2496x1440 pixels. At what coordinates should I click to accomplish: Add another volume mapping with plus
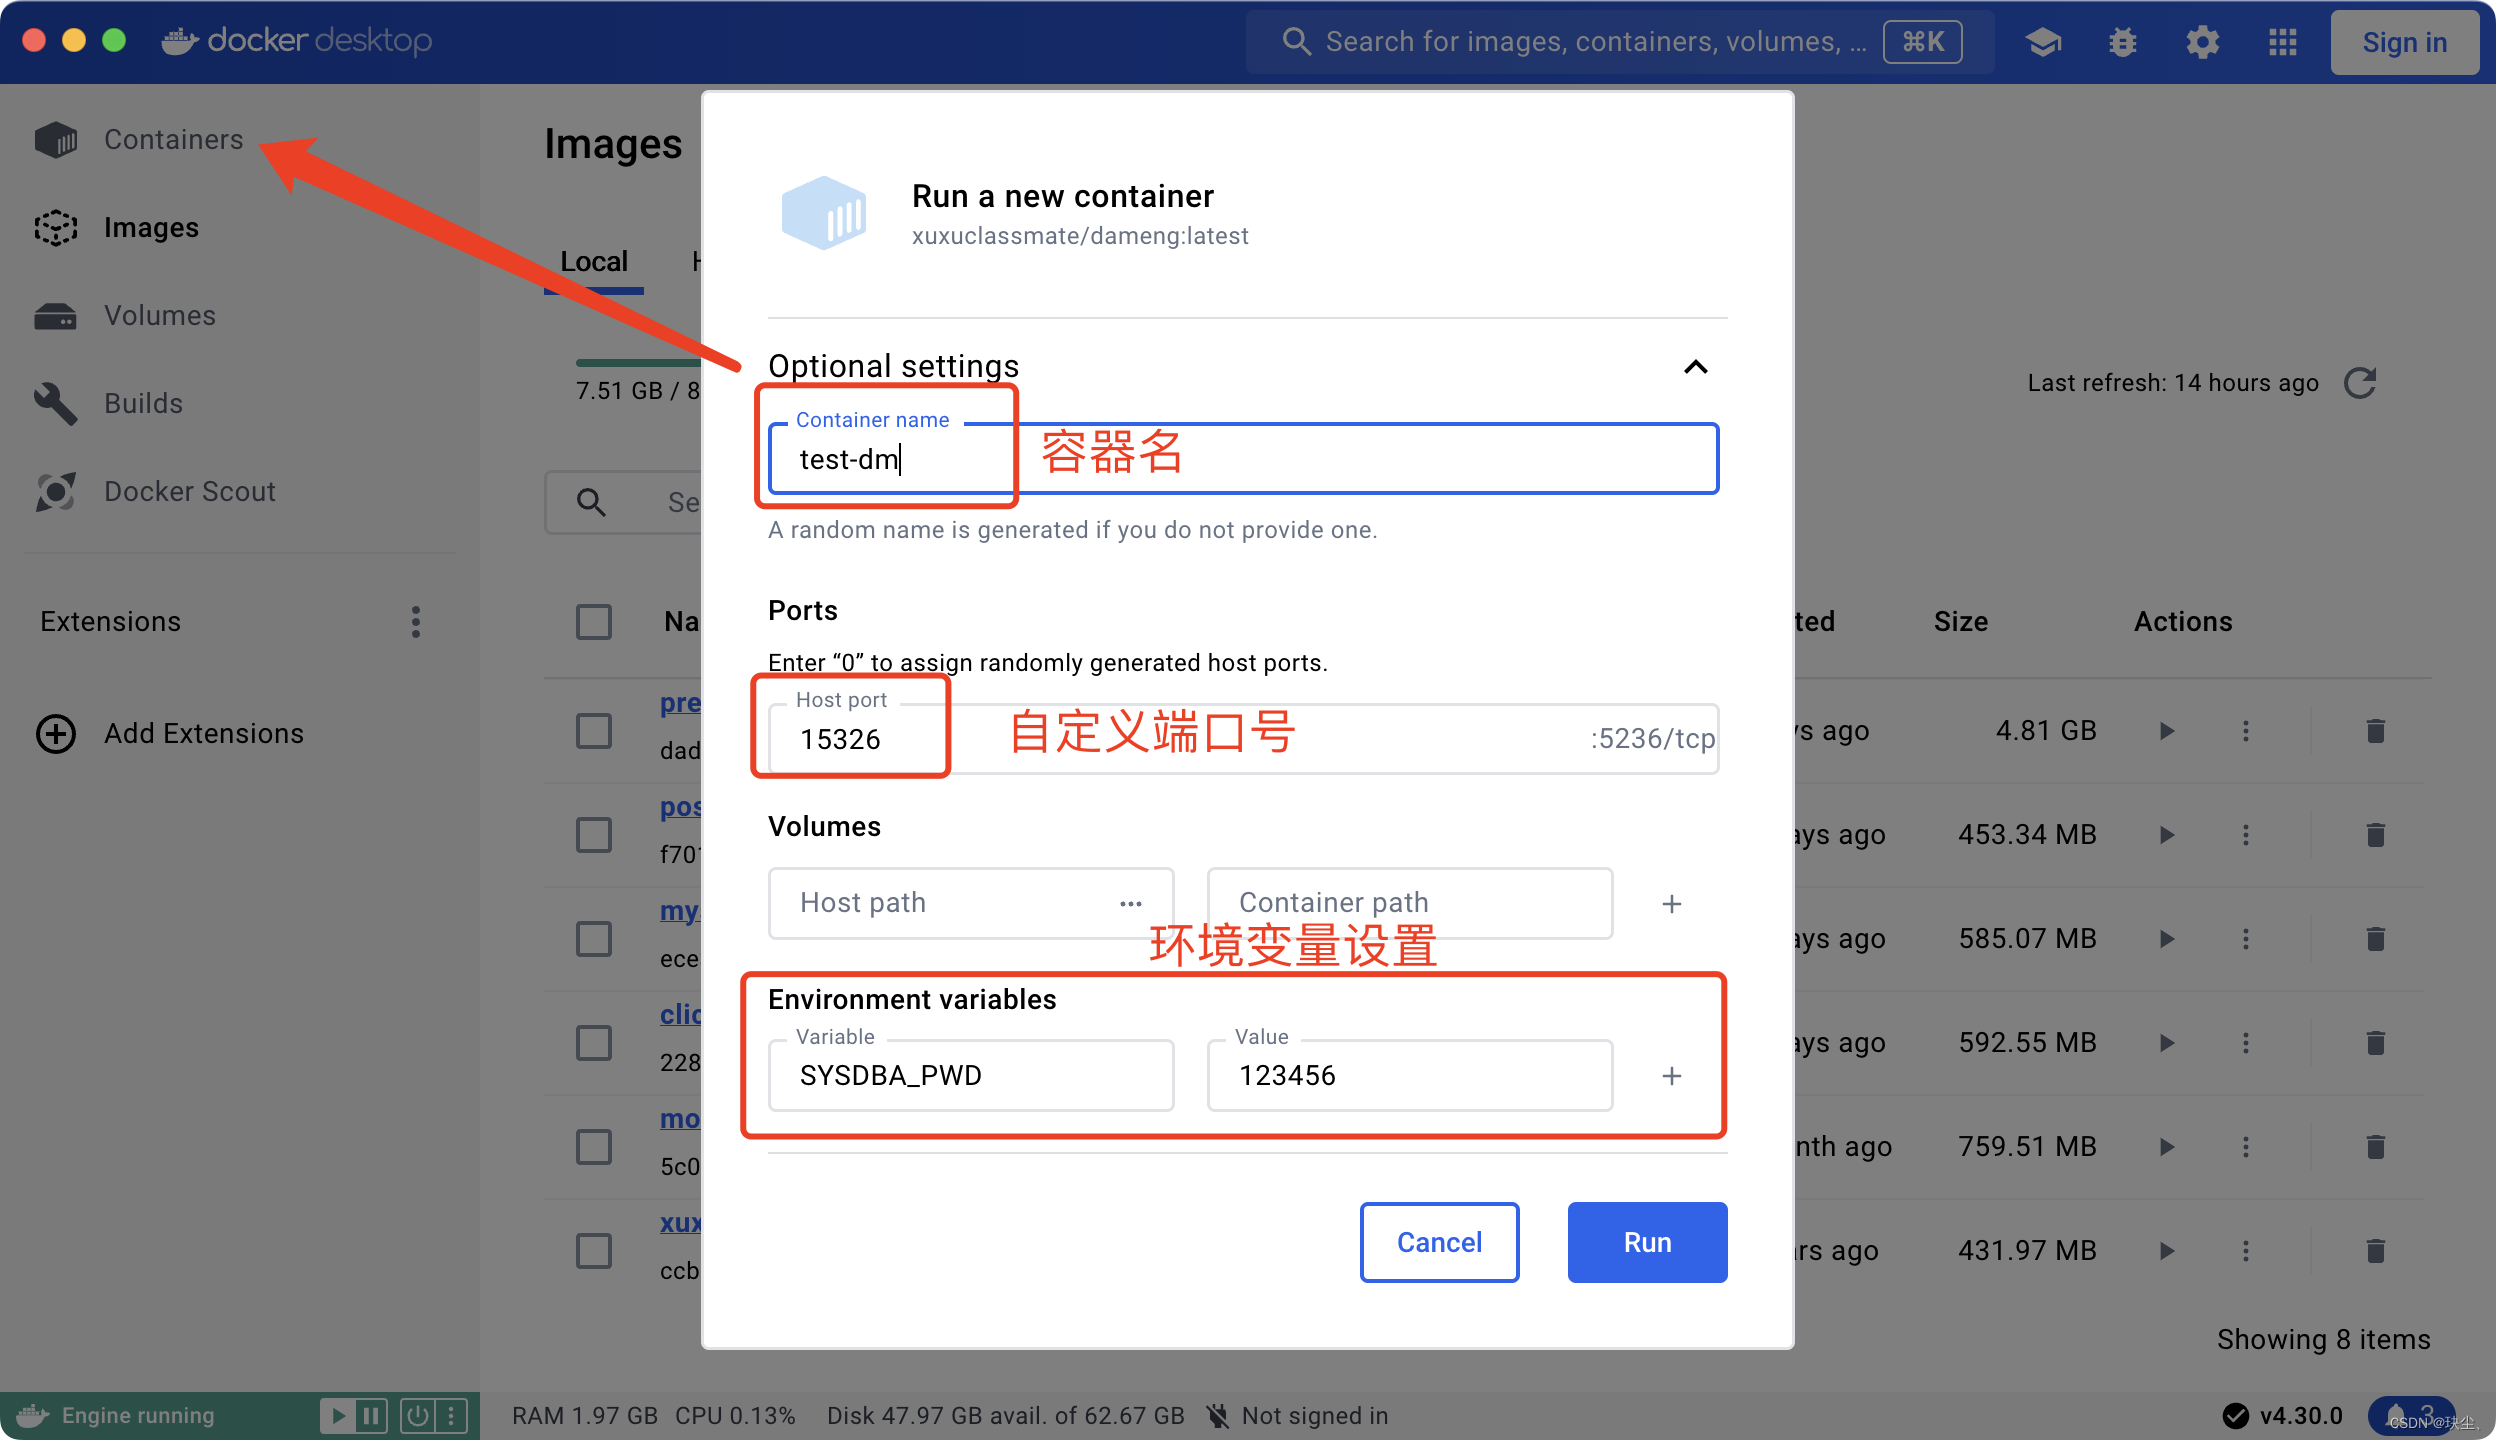(x=1672, y=904)
